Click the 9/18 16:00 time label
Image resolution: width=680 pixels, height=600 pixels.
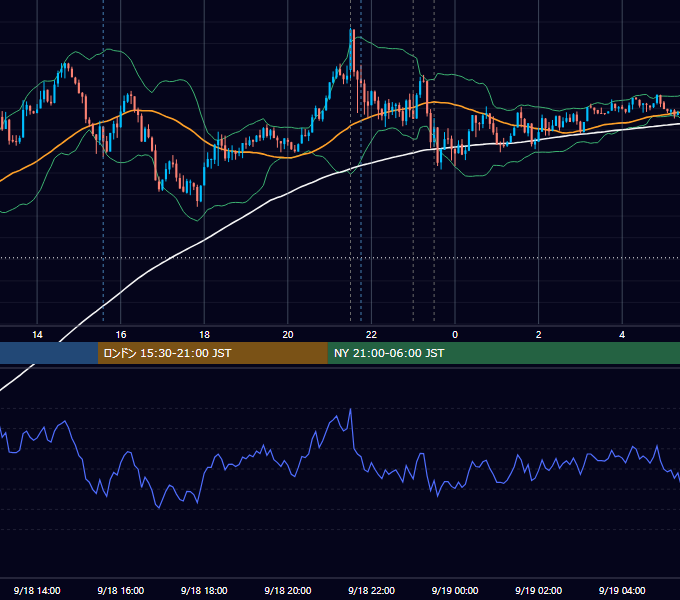pyautogui.click(x=121, y=590)
